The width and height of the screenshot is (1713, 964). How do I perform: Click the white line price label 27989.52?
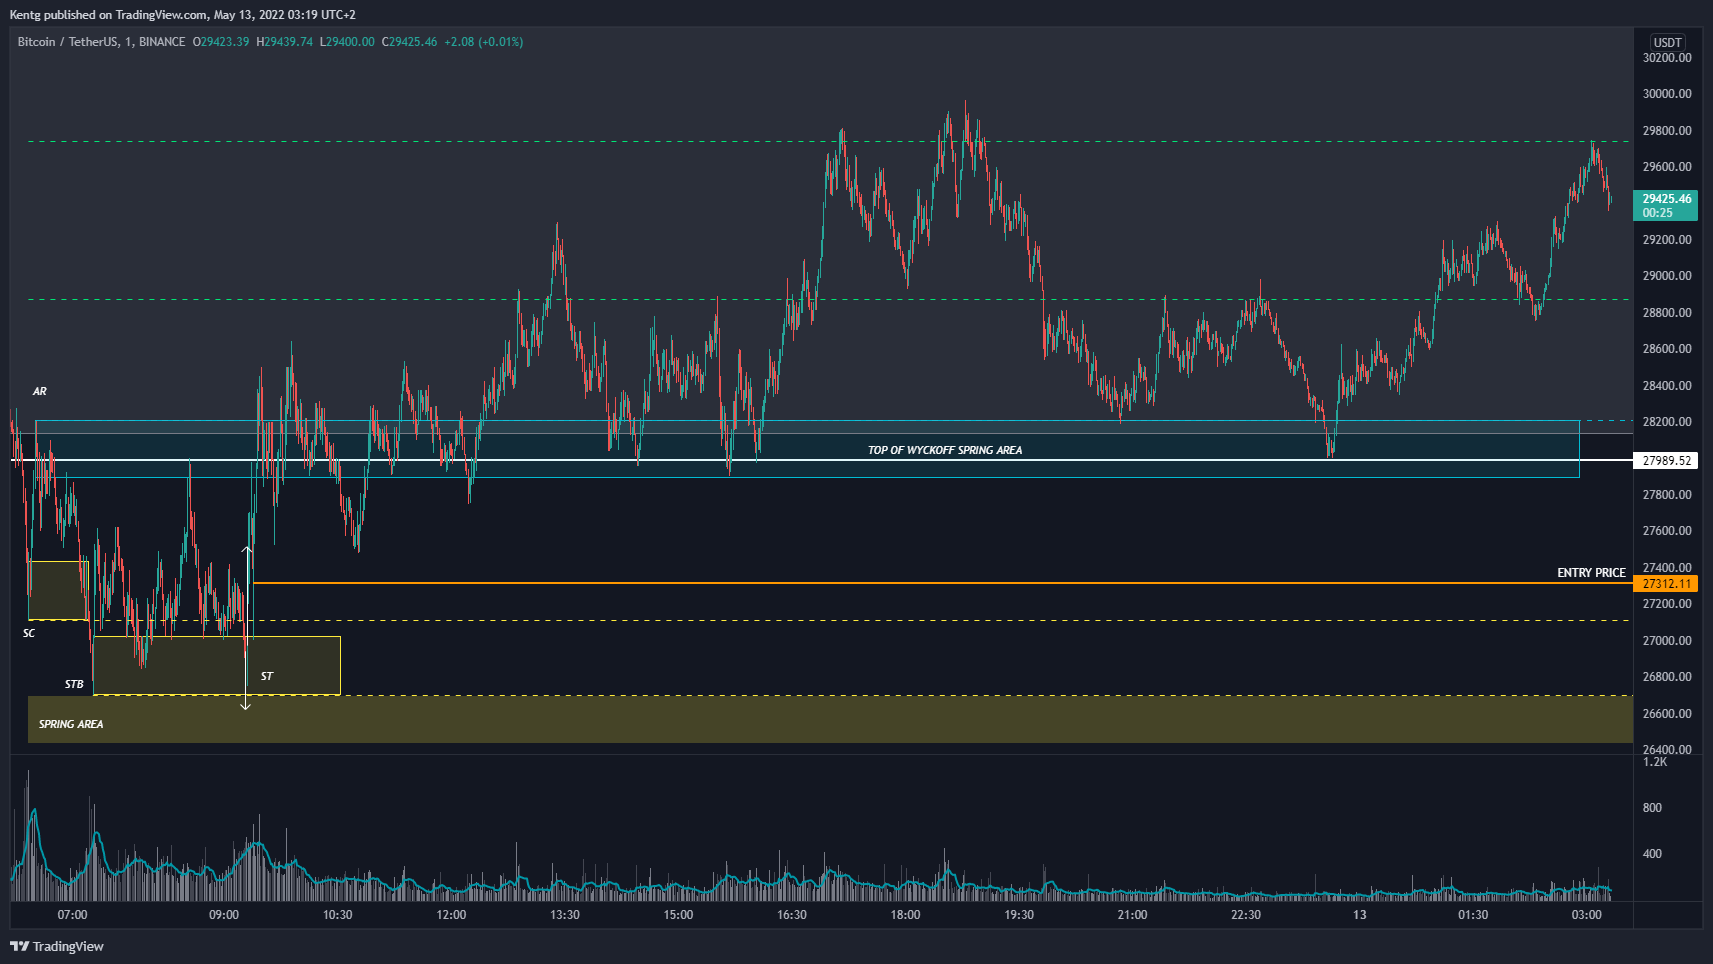tap(1666, 460)
